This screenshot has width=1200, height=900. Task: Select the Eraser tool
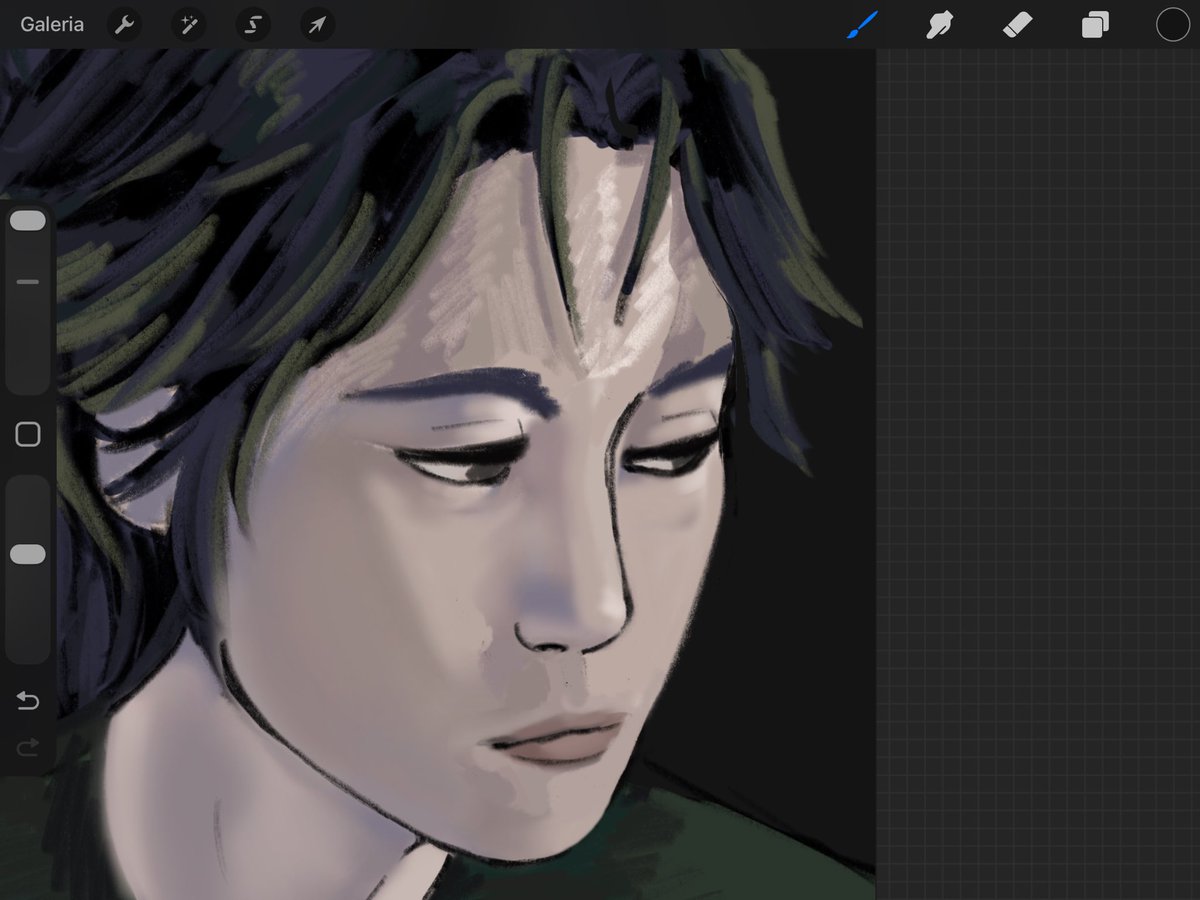[1017, 25]
